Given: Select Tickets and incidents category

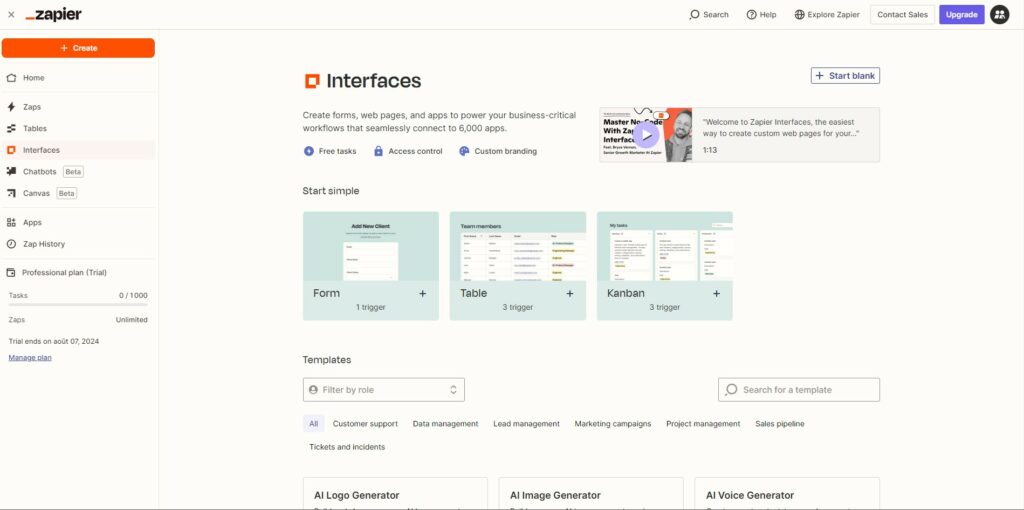Looking at the screenshot, I should (347, 447).
